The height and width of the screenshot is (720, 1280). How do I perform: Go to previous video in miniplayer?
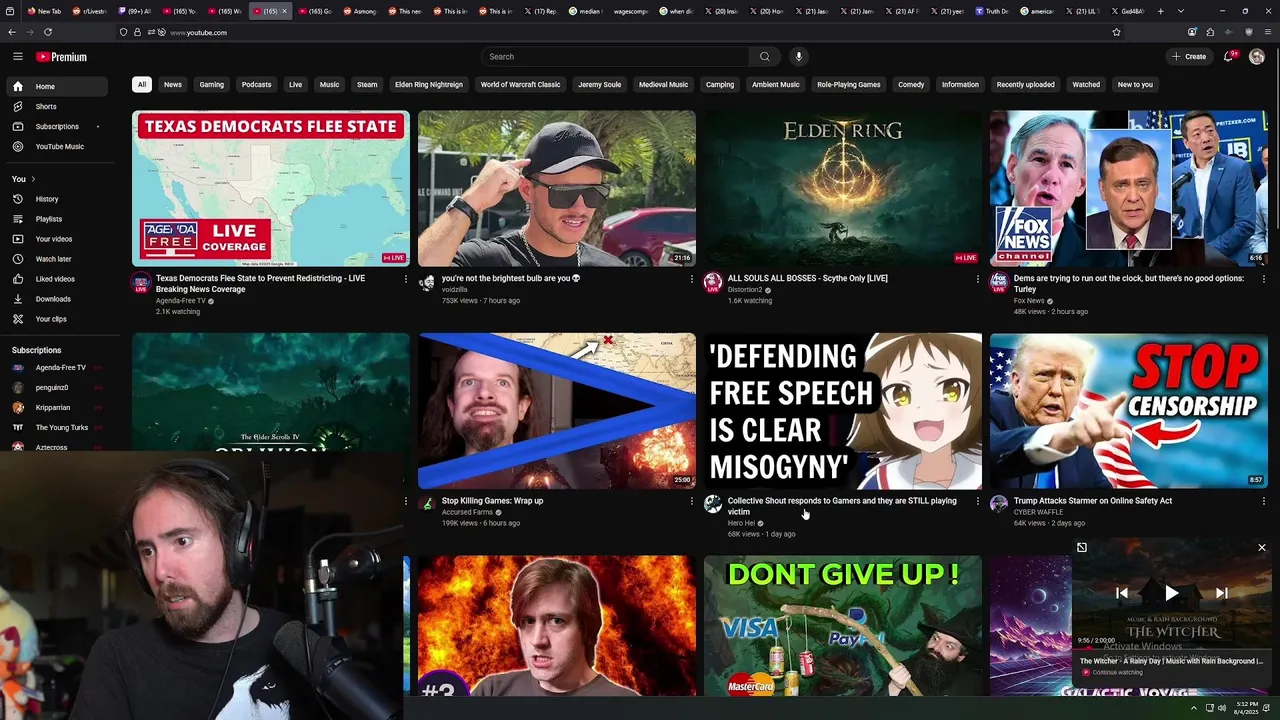click(1122, 593)
